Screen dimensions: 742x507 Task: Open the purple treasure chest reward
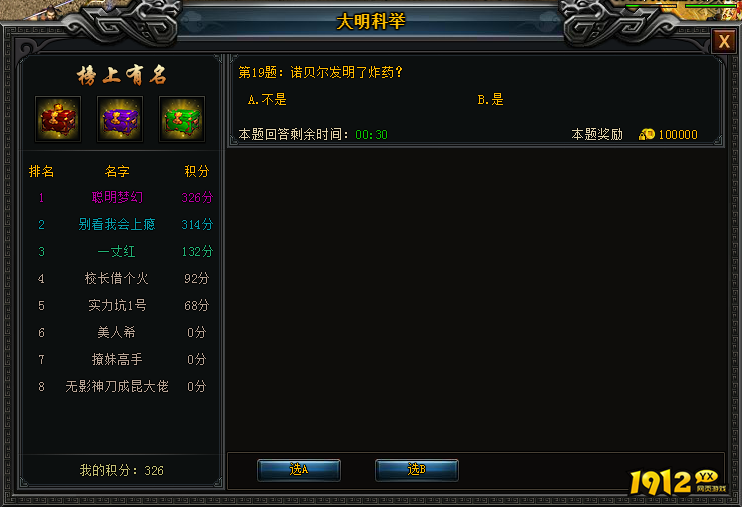(x=120, y=119)
